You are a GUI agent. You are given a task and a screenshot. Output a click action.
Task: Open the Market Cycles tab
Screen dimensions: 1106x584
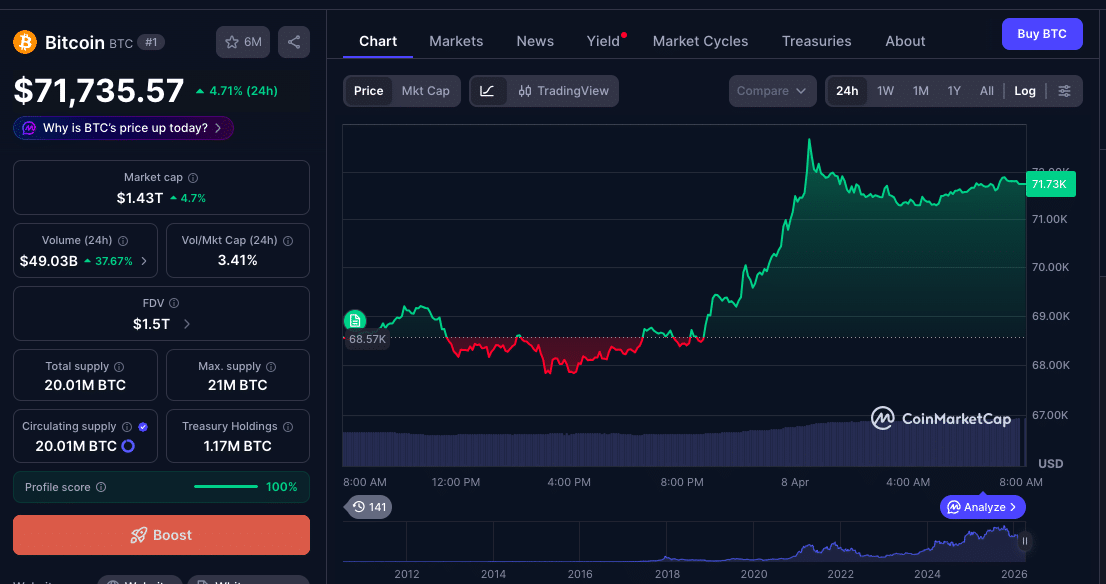click(700, 41)
